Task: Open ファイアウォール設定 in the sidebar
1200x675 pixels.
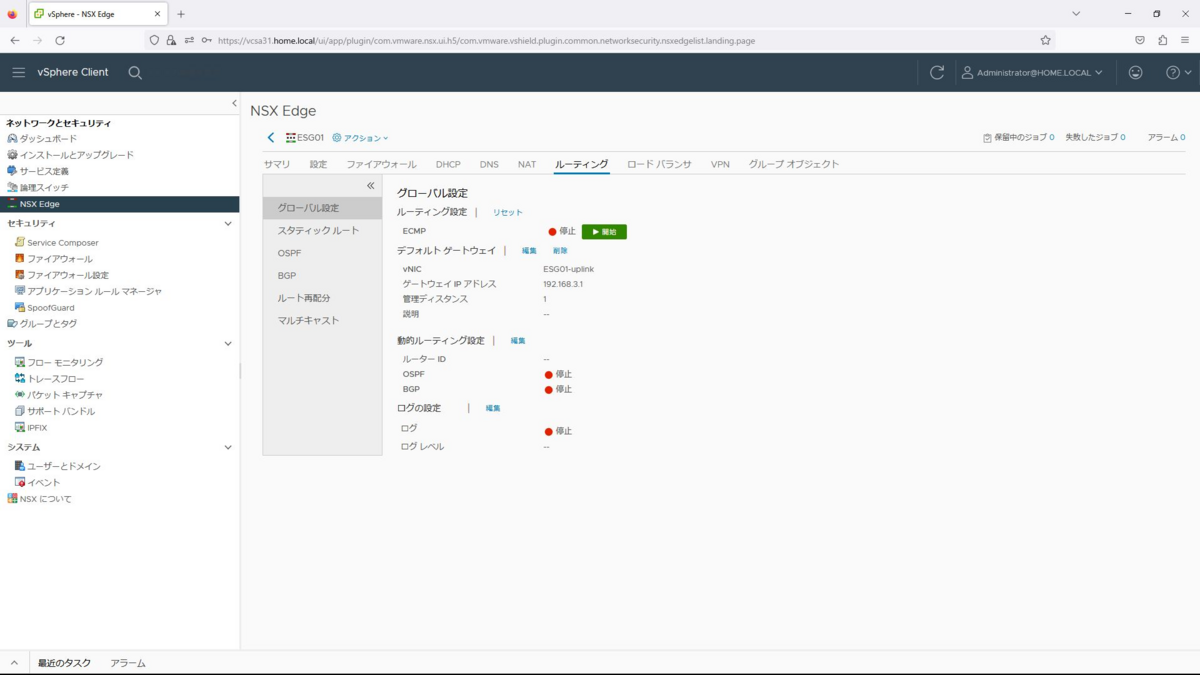Action: pos(67,275)
